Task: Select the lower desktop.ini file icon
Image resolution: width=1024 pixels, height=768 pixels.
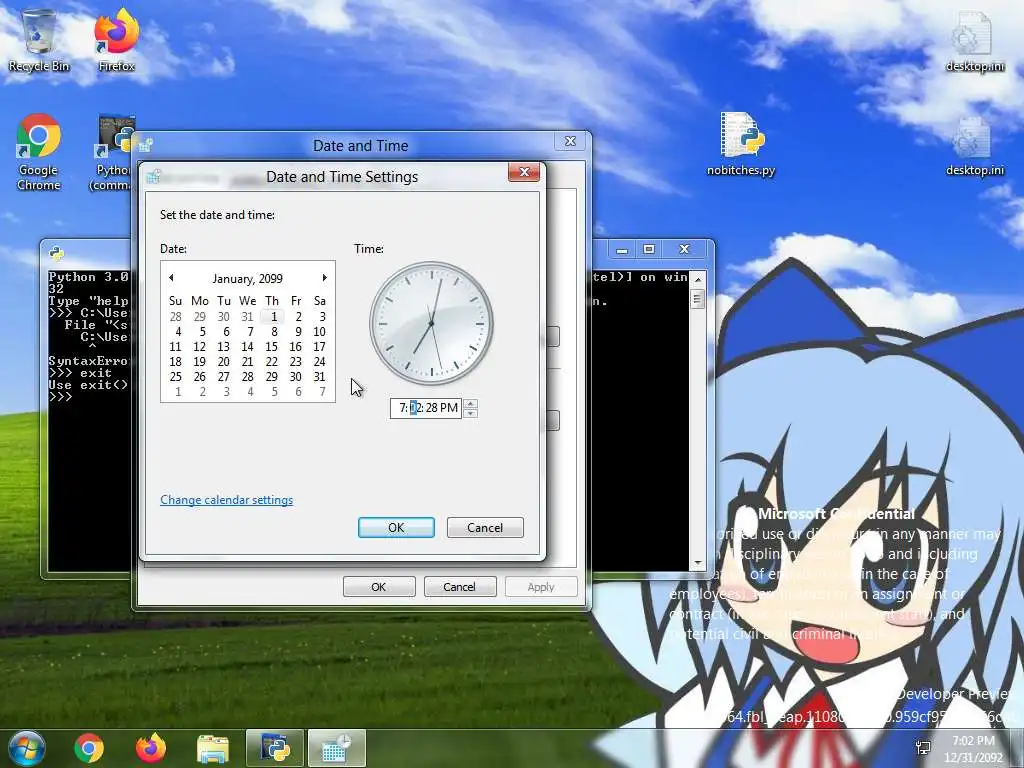Action: point(974,145)
